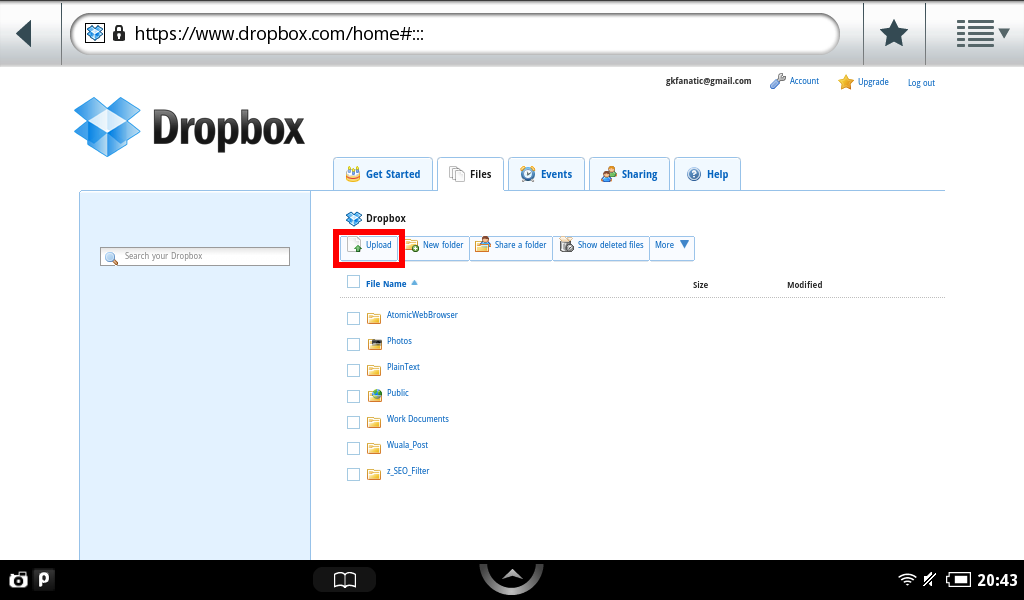Check the AtomicWebBrowser folder checkbox

point(353,318)
